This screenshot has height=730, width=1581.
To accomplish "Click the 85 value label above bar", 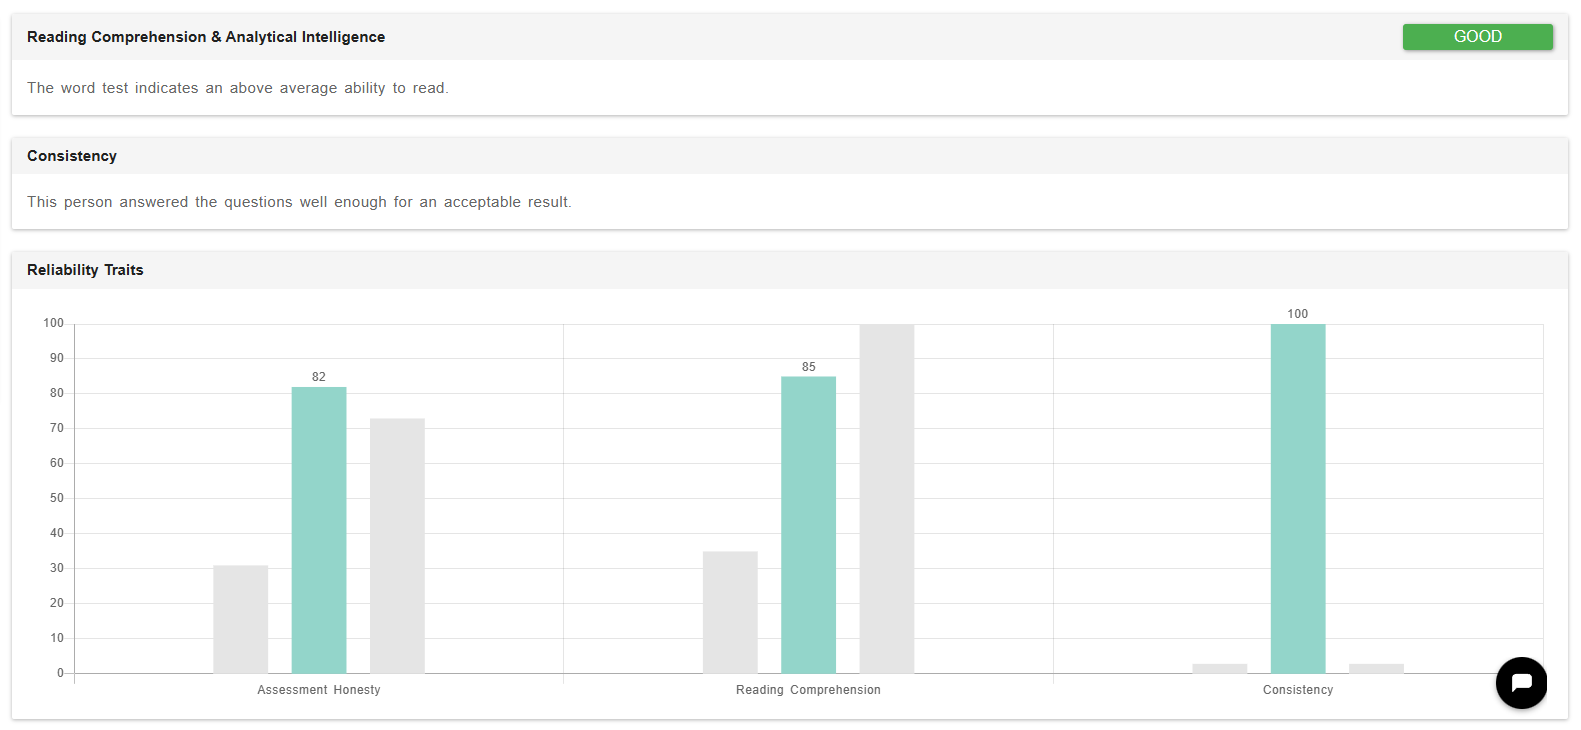I will tap(808, 367).
